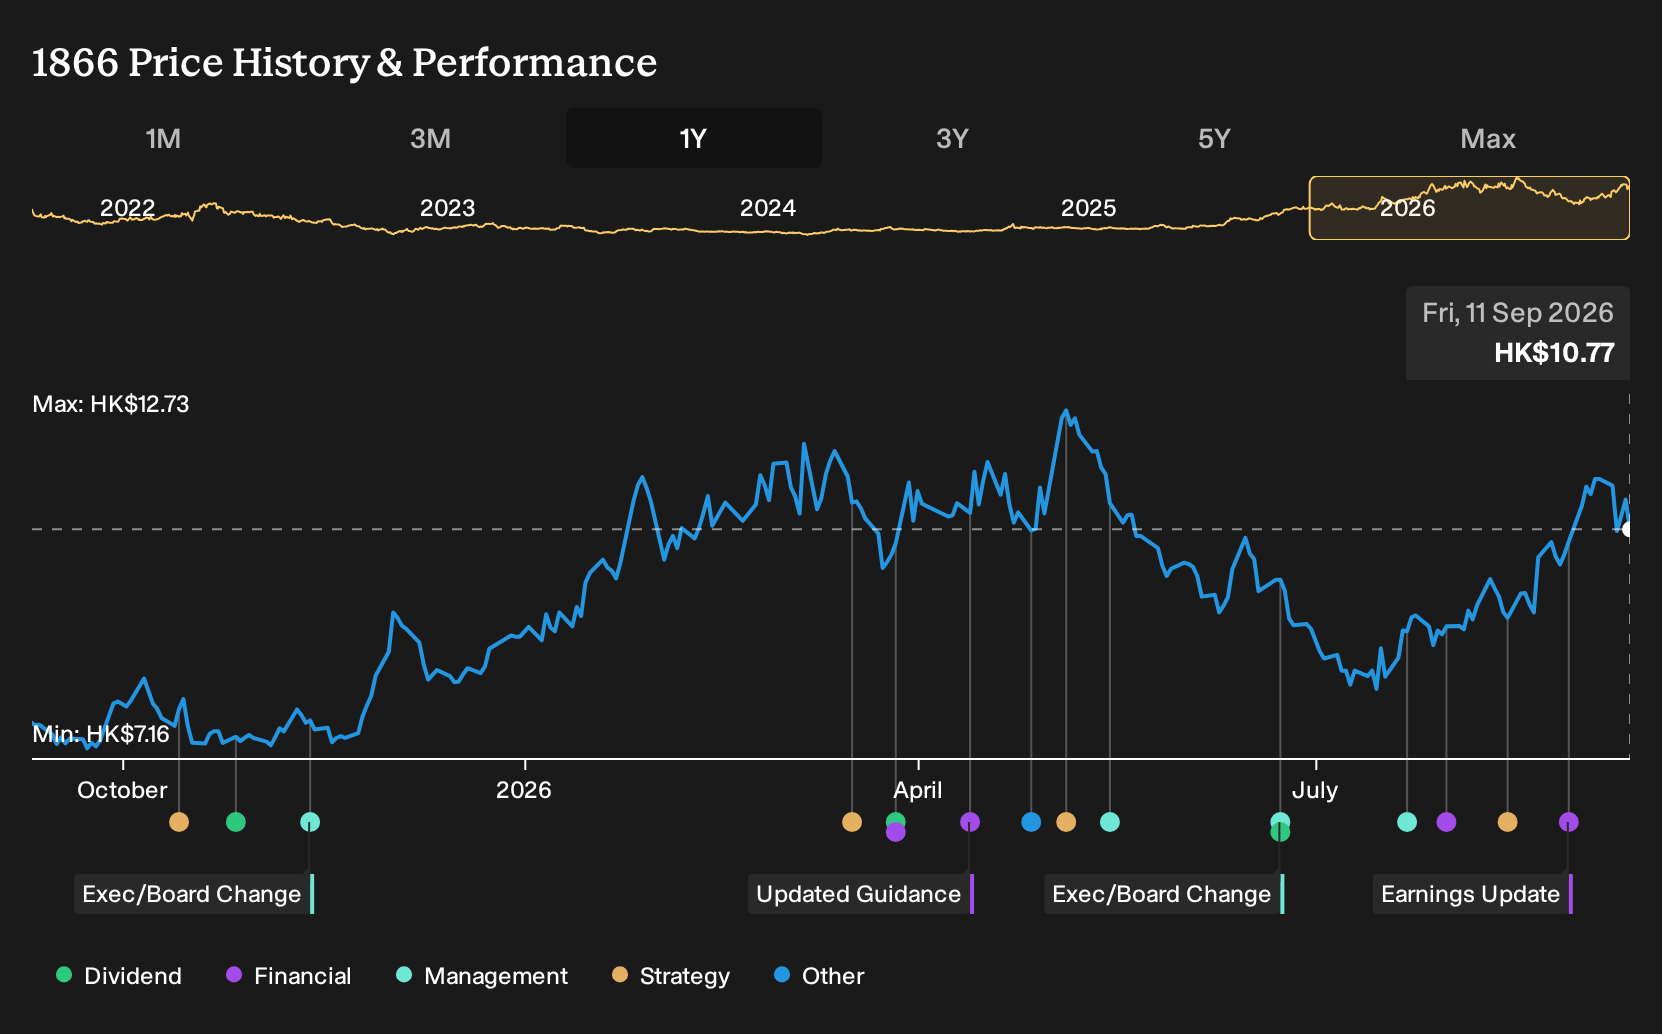Select the teal Management marker just before July
This screenshot has width=1662, height=1034.
(x=1280, y=821)
